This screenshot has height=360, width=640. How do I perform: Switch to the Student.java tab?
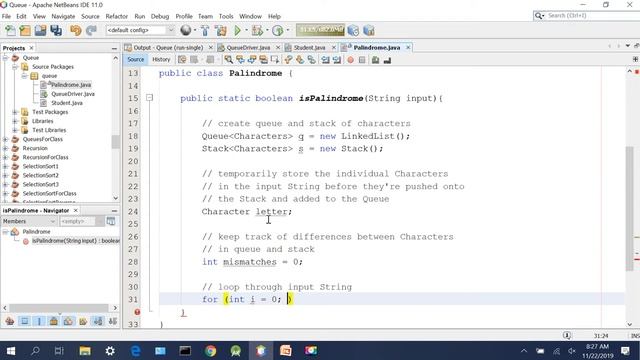[309, 47]
